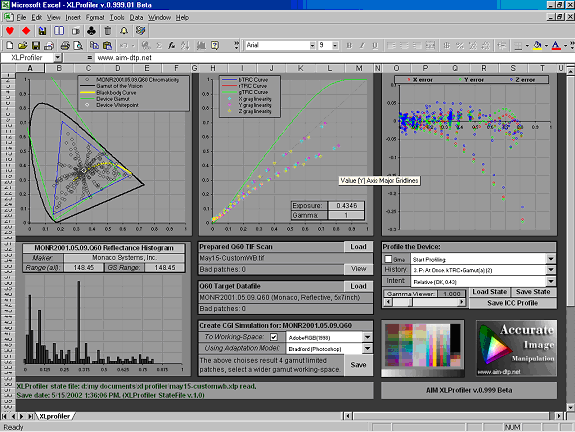575x432 pixels.
Task: Click the Font Color A icon
Action: pyautogui.click(x=556, y=45)
